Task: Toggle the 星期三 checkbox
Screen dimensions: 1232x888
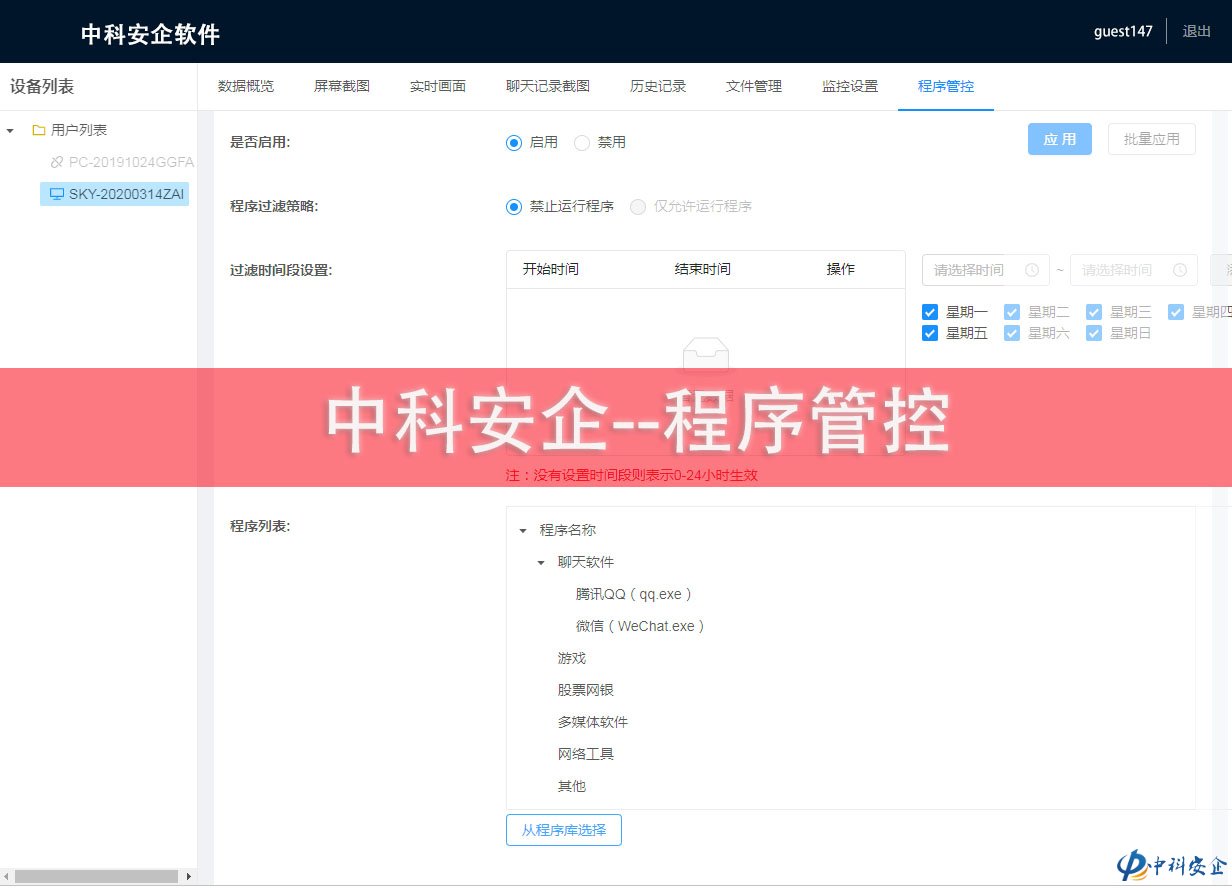Action: [1094, 312]
